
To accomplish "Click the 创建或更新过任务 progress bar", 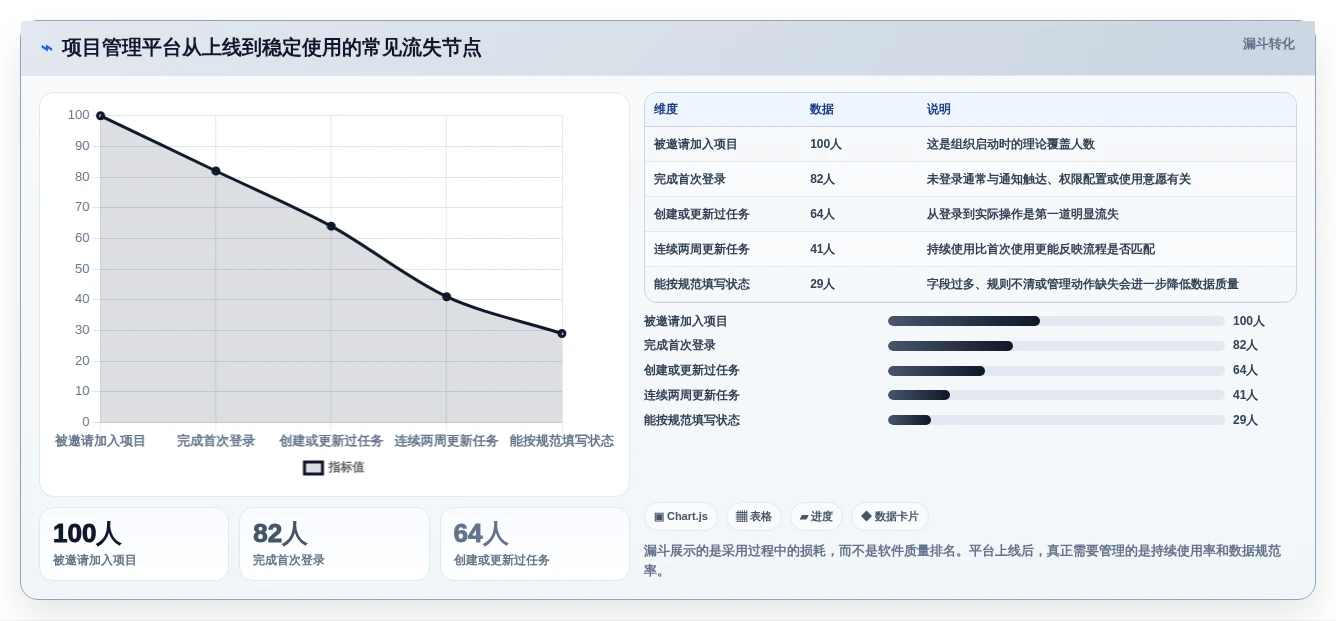I will click(x=1056, y=371).
